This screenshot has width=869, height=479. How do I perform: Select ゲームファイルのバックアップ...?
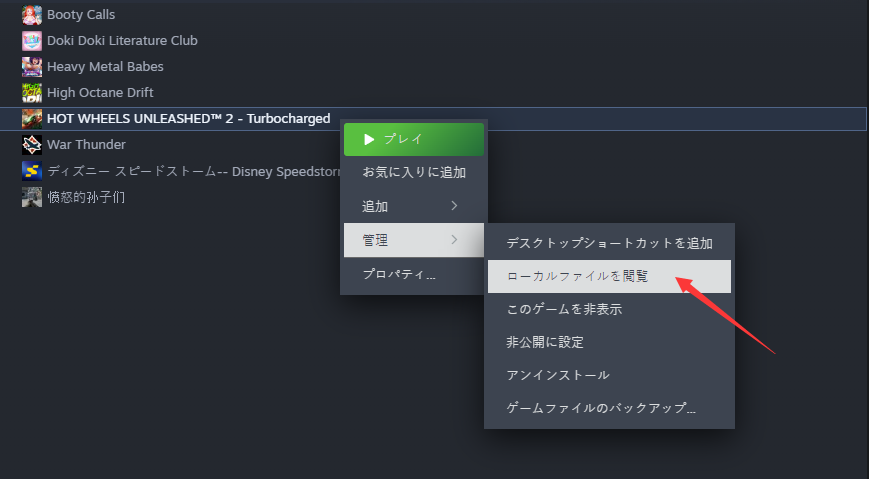point(610,408)
